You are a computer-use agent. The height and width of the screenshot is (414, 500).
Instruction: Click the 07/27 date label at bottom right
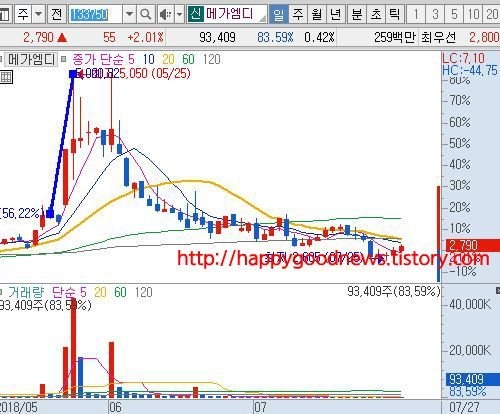[464, 407]
